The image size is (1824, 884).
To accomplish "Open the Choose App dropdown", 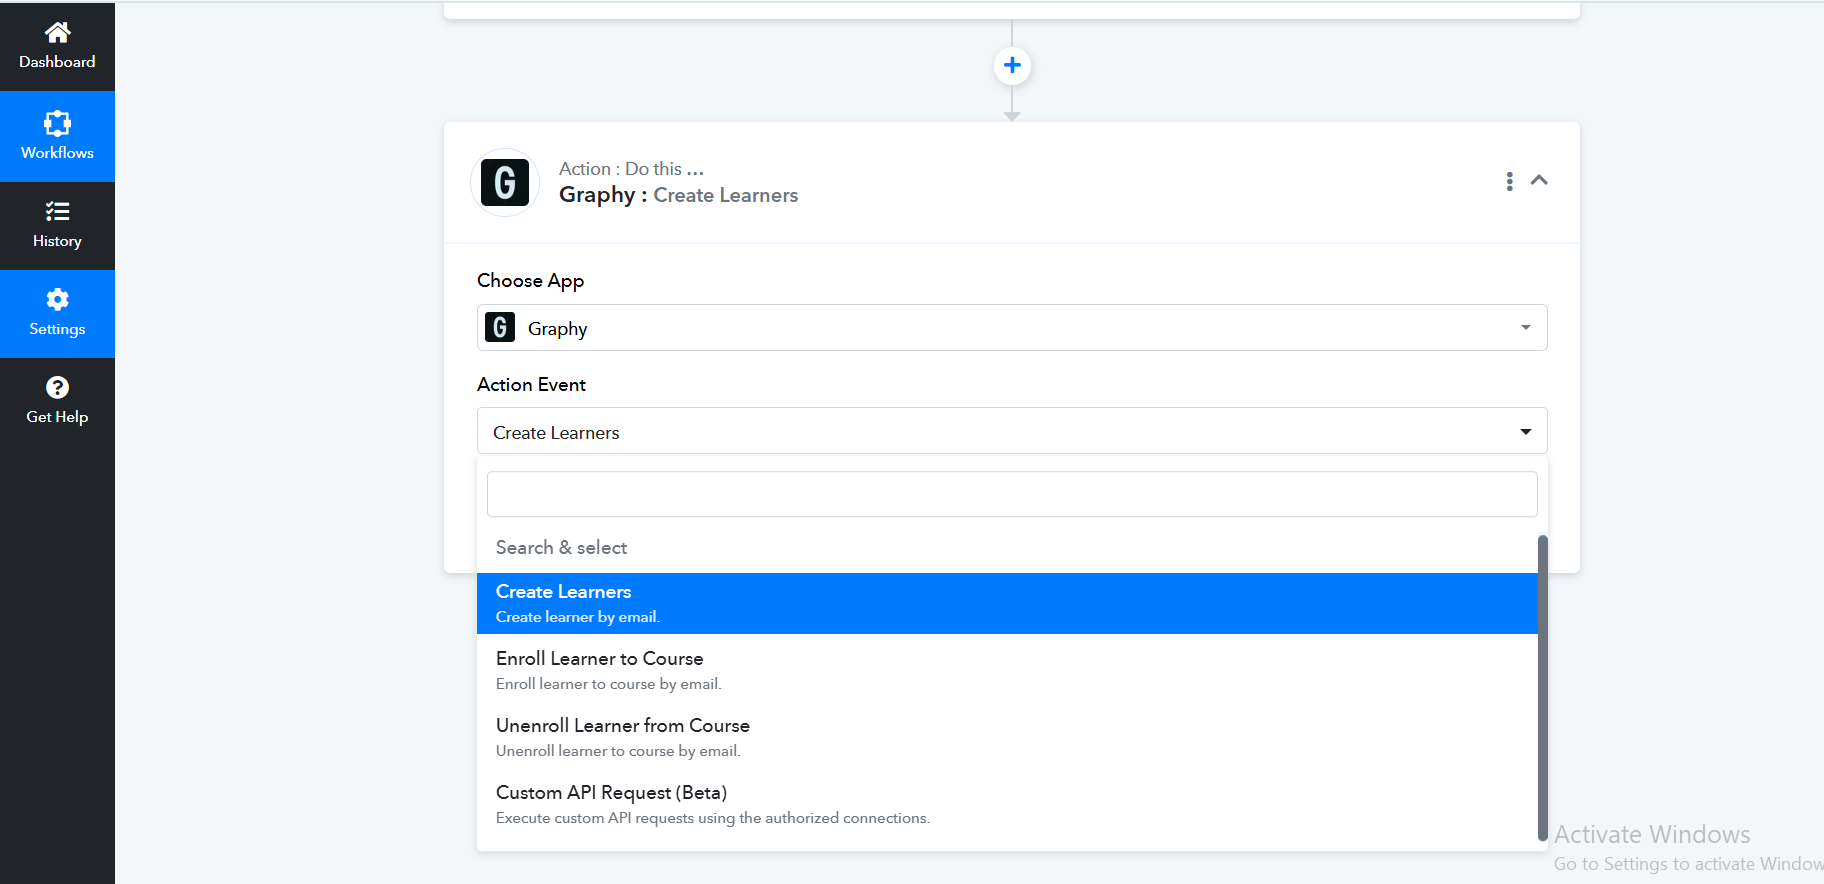I will [1011, 328].
